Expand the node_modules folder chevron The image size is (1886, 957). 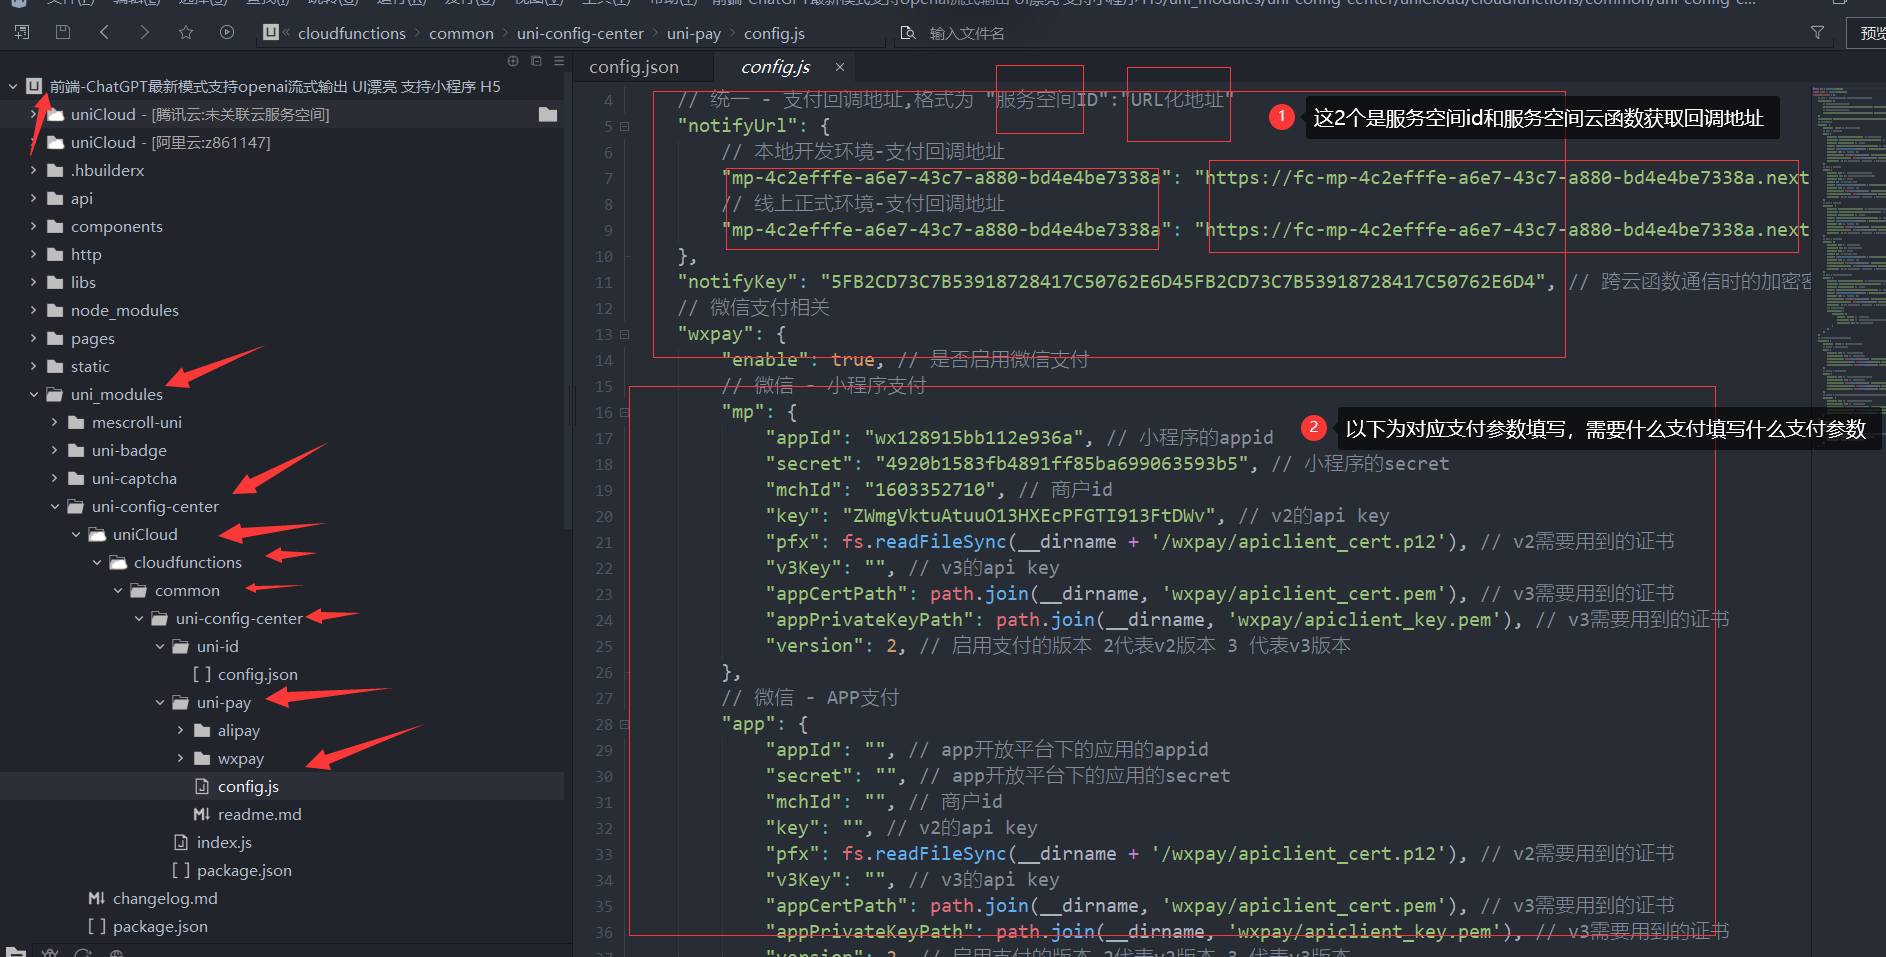pyautogui.click(x=34, y=310)
